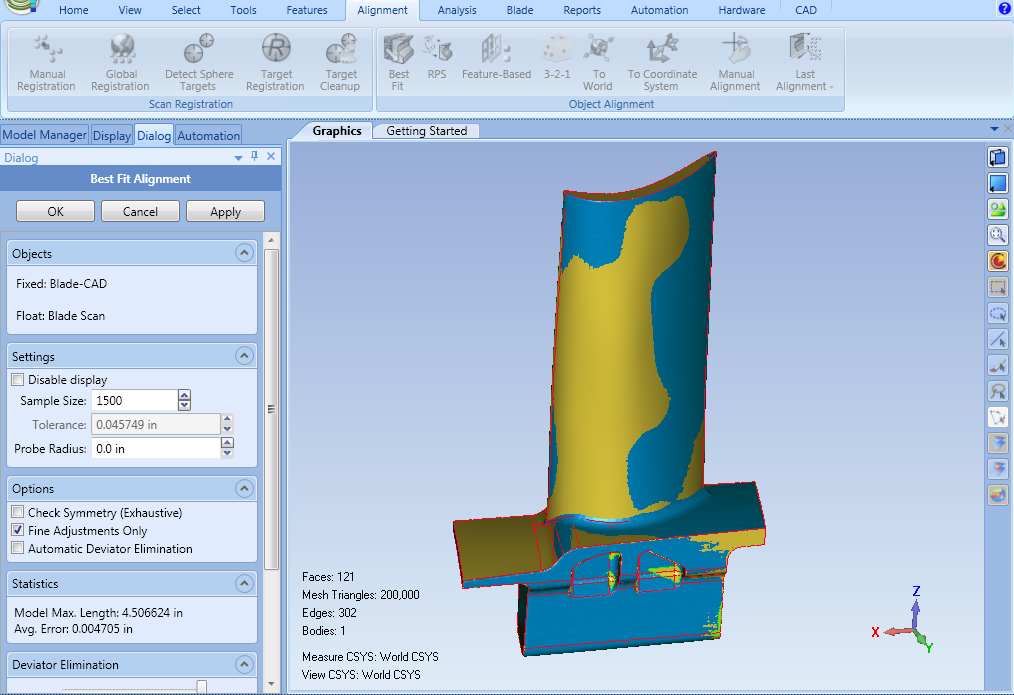Uncheck Fine Adjustments Only
This screenshot has height=695, width=1014.
pyautogui.click(x=17, y=530)
